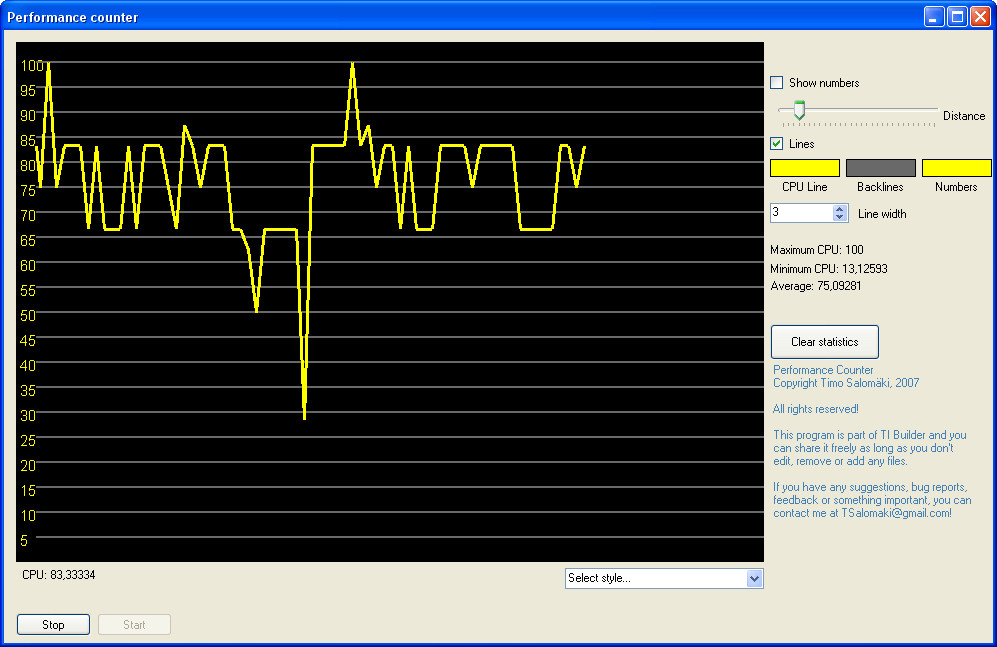Stop the performance counter
Screen dimensions: 997x647
(53, 625)
